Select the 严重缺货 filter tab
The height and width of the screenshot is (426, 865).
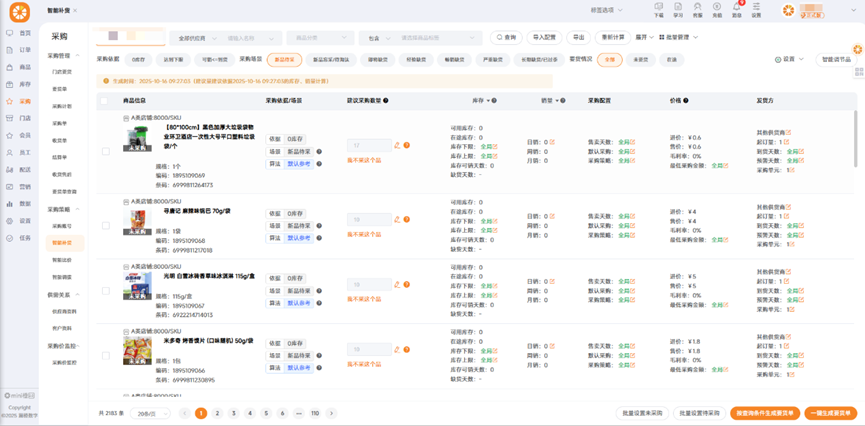pyautogui.click(x=491, y=60)
